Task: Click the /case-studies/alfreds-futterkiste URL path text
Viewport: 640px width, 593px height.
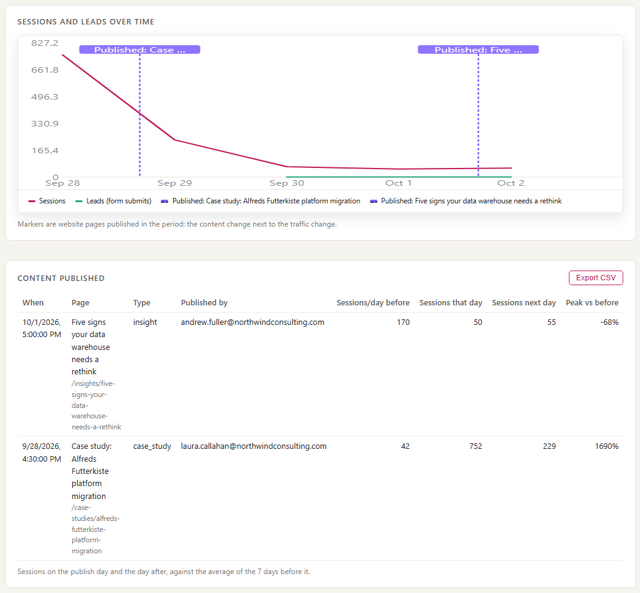Action: tap(96, 529)
